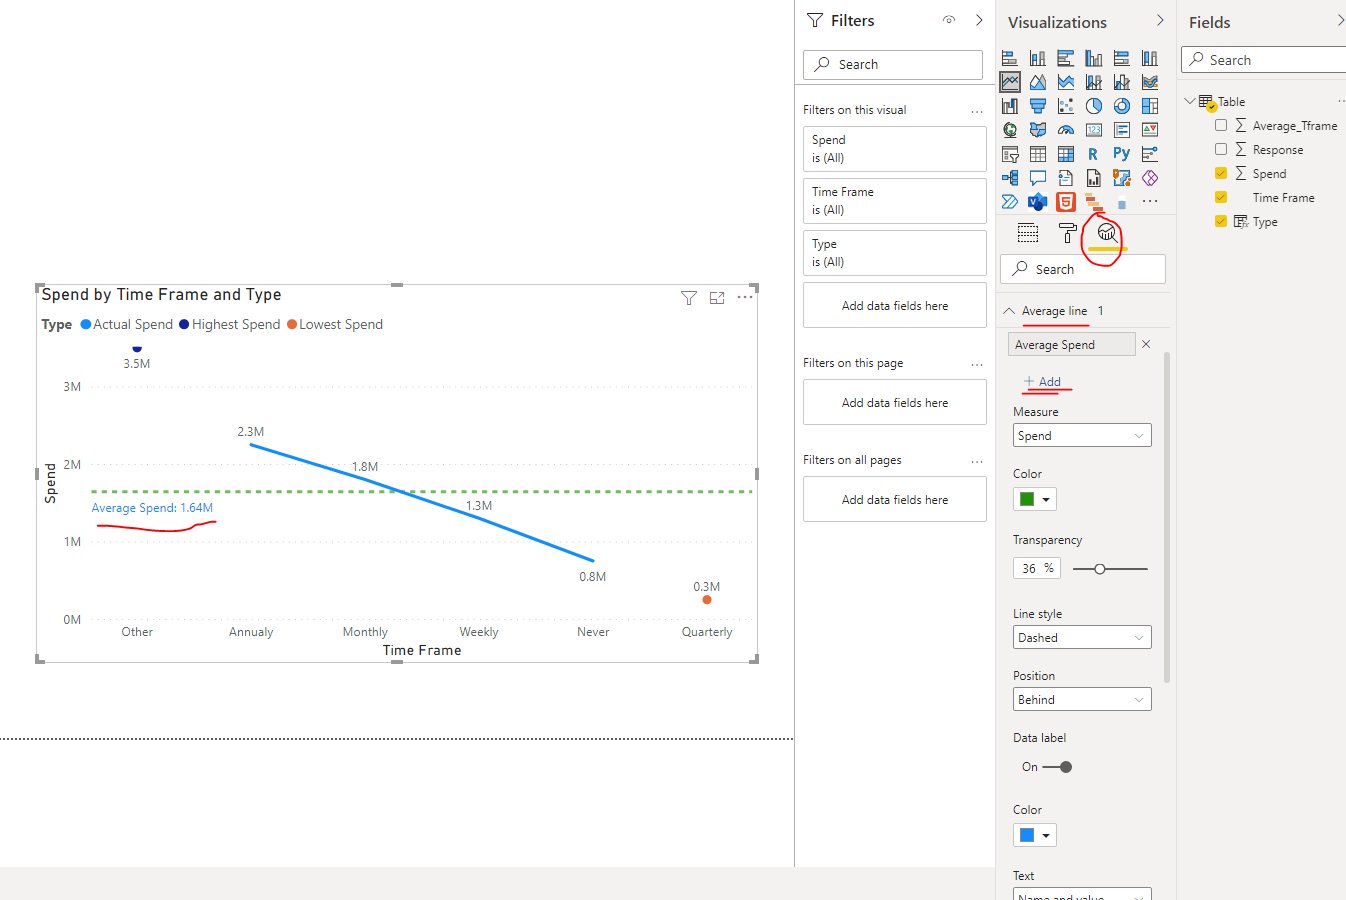Open the Measure dropdown showing Spend
This screenshot has height=900, width=1346.
1082,436
